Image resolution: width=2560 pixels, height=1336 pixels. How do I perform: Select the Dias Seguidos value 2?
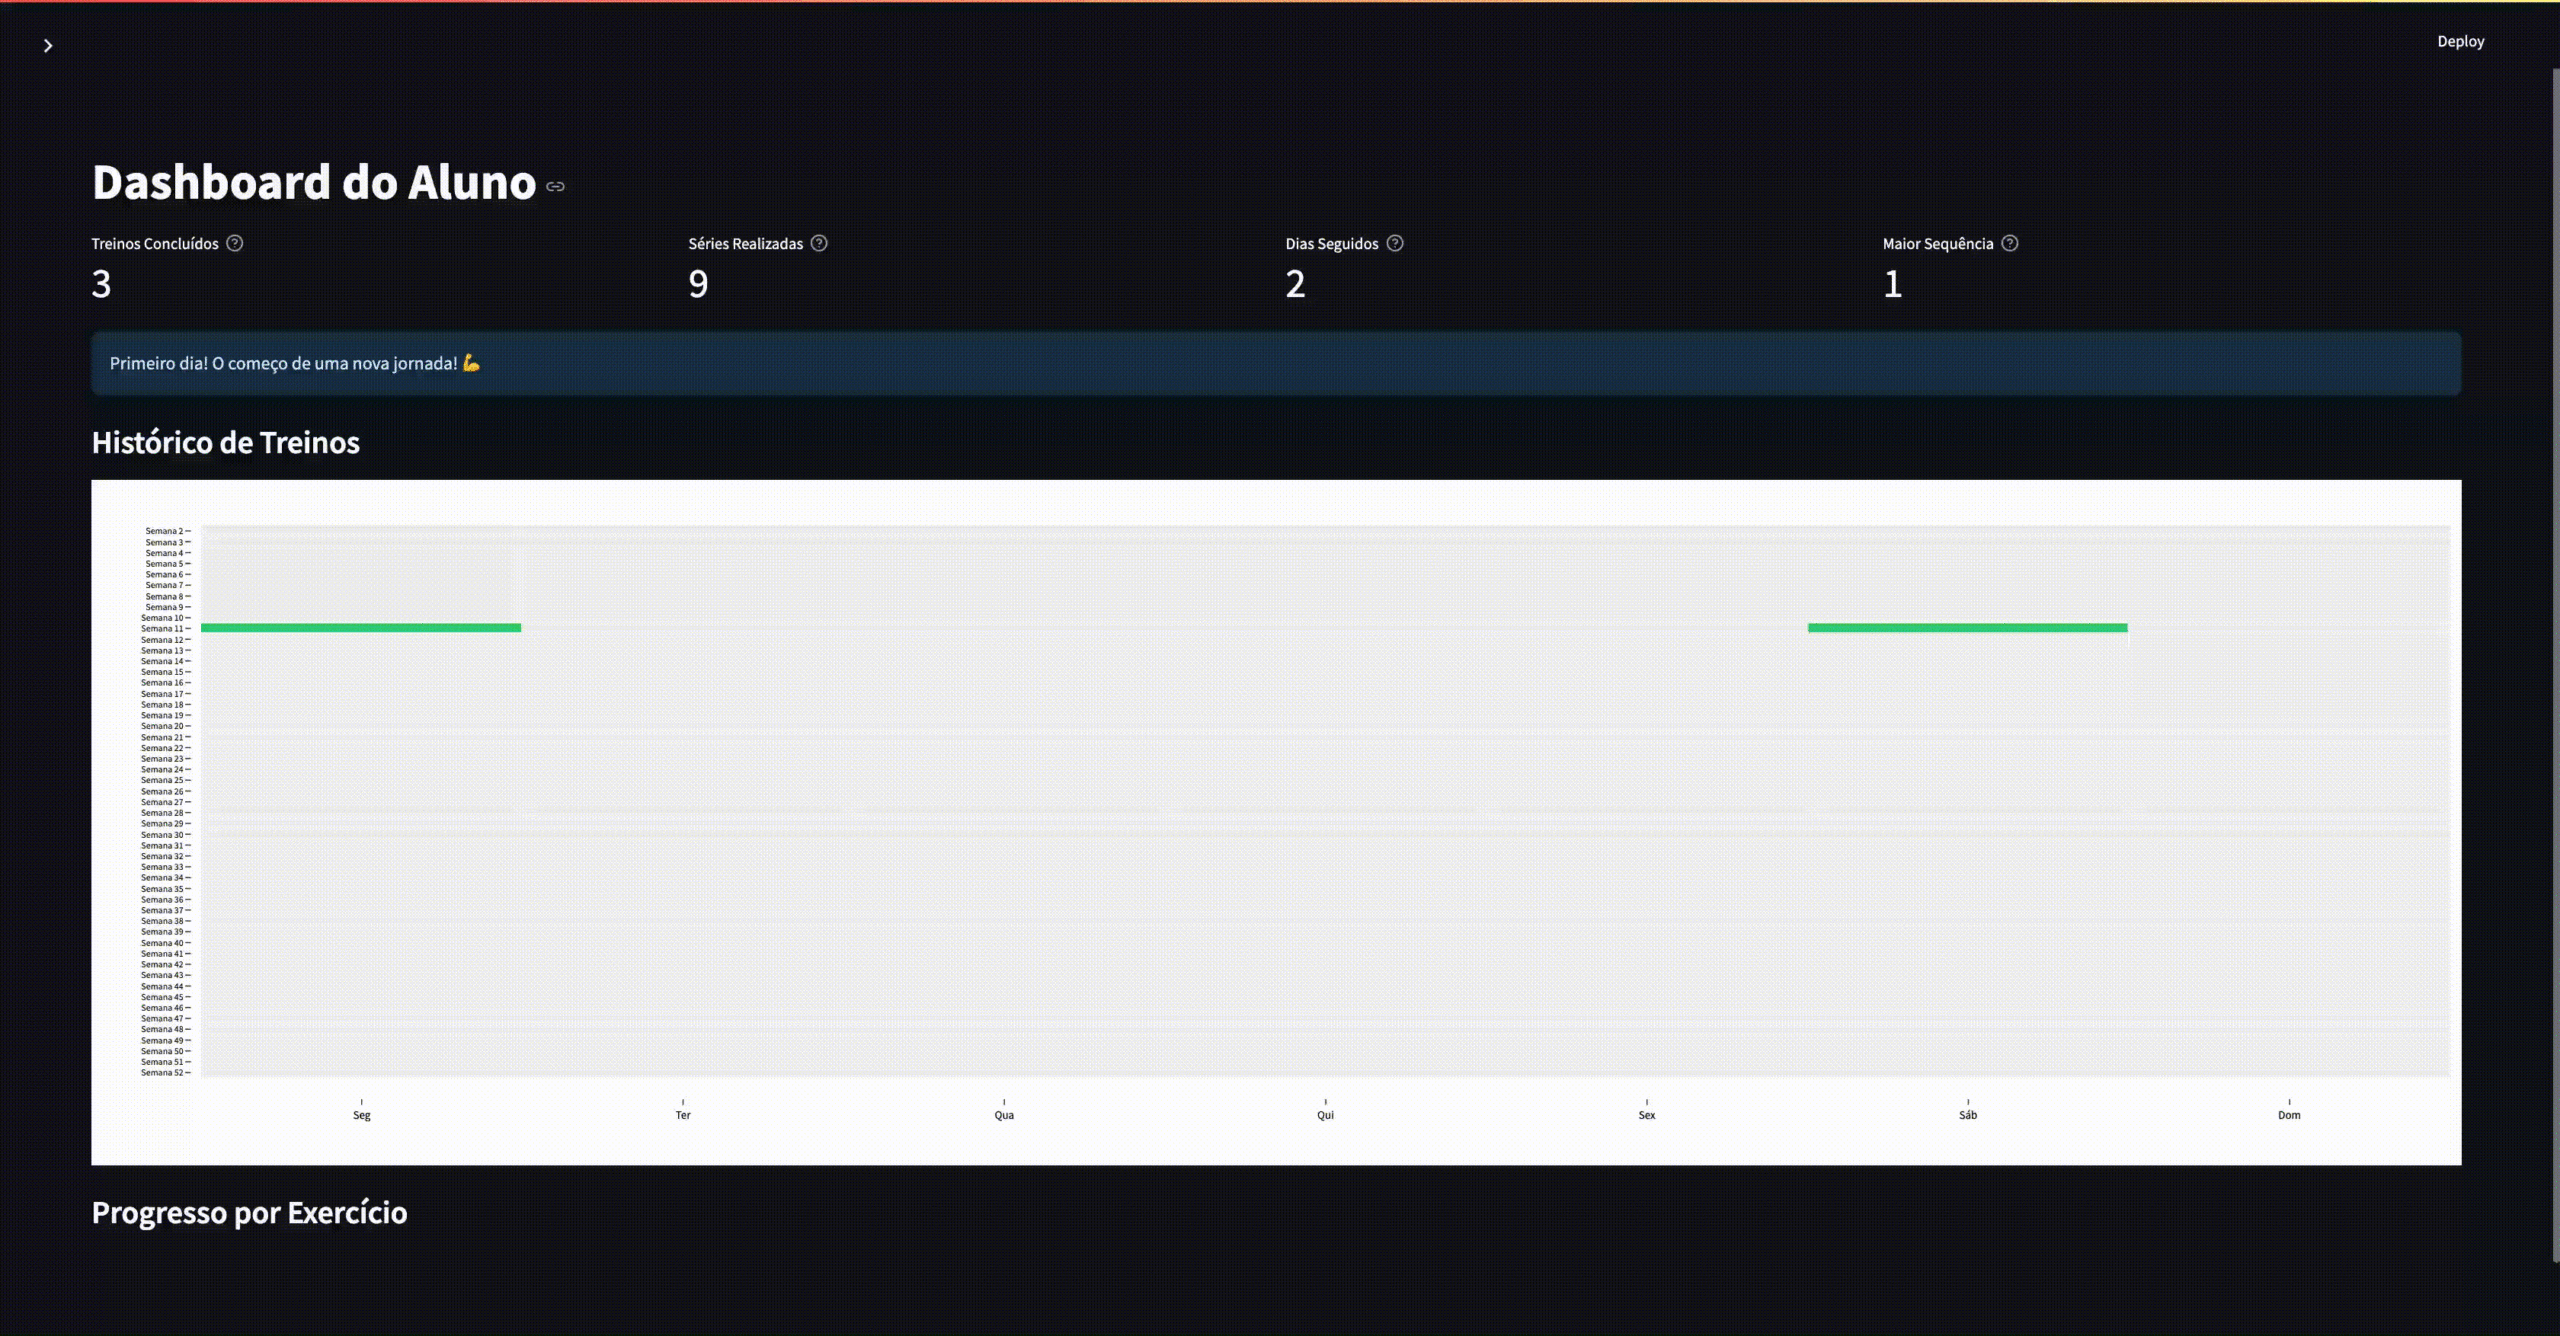[x=1295, y=284]
